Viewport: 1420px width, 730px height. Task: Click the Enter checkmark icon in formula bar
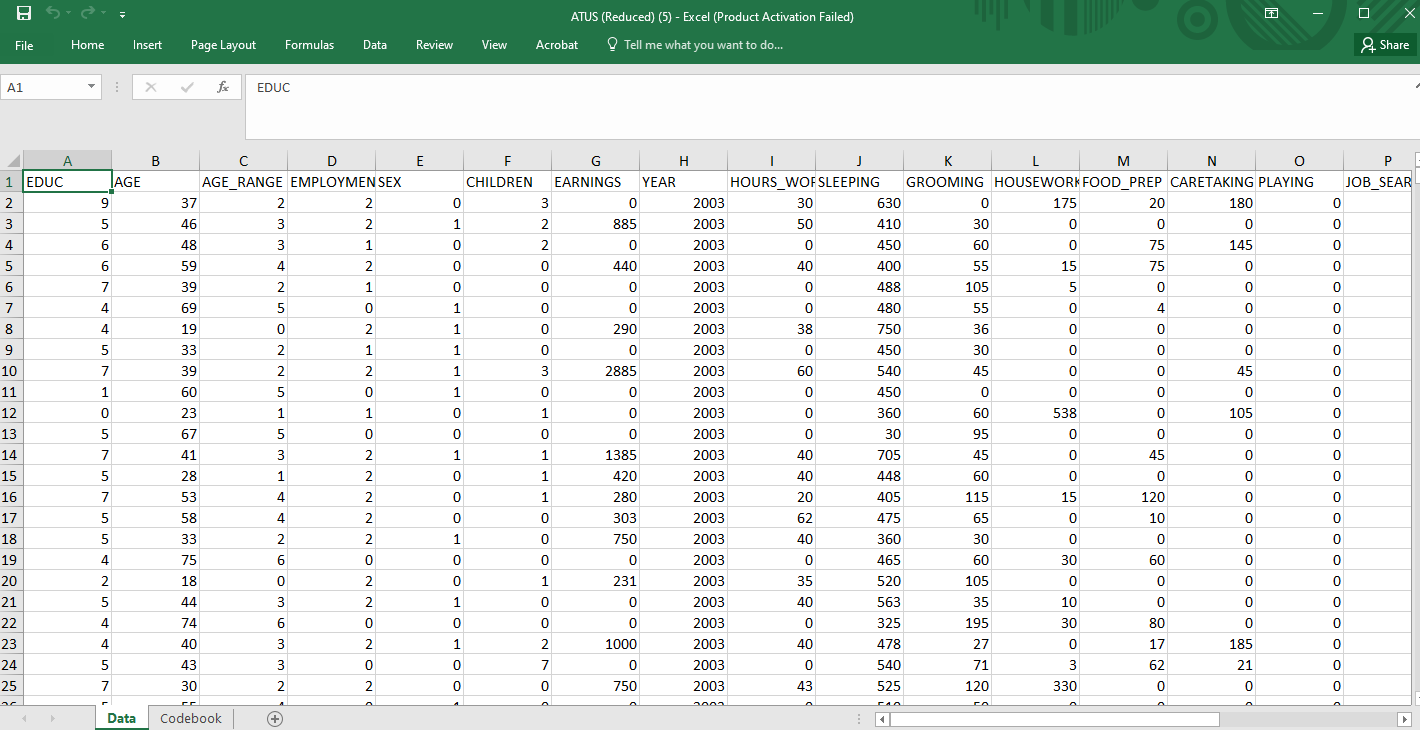[186, 87]
